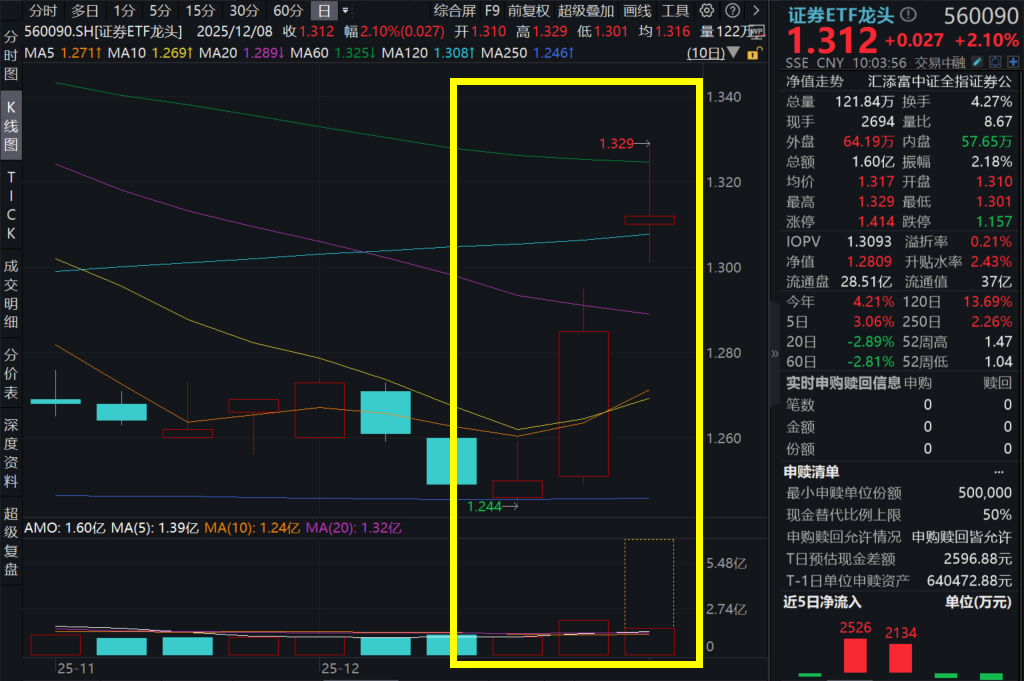
Task: Click the 工具 gear icon
Action: point(707,12)
